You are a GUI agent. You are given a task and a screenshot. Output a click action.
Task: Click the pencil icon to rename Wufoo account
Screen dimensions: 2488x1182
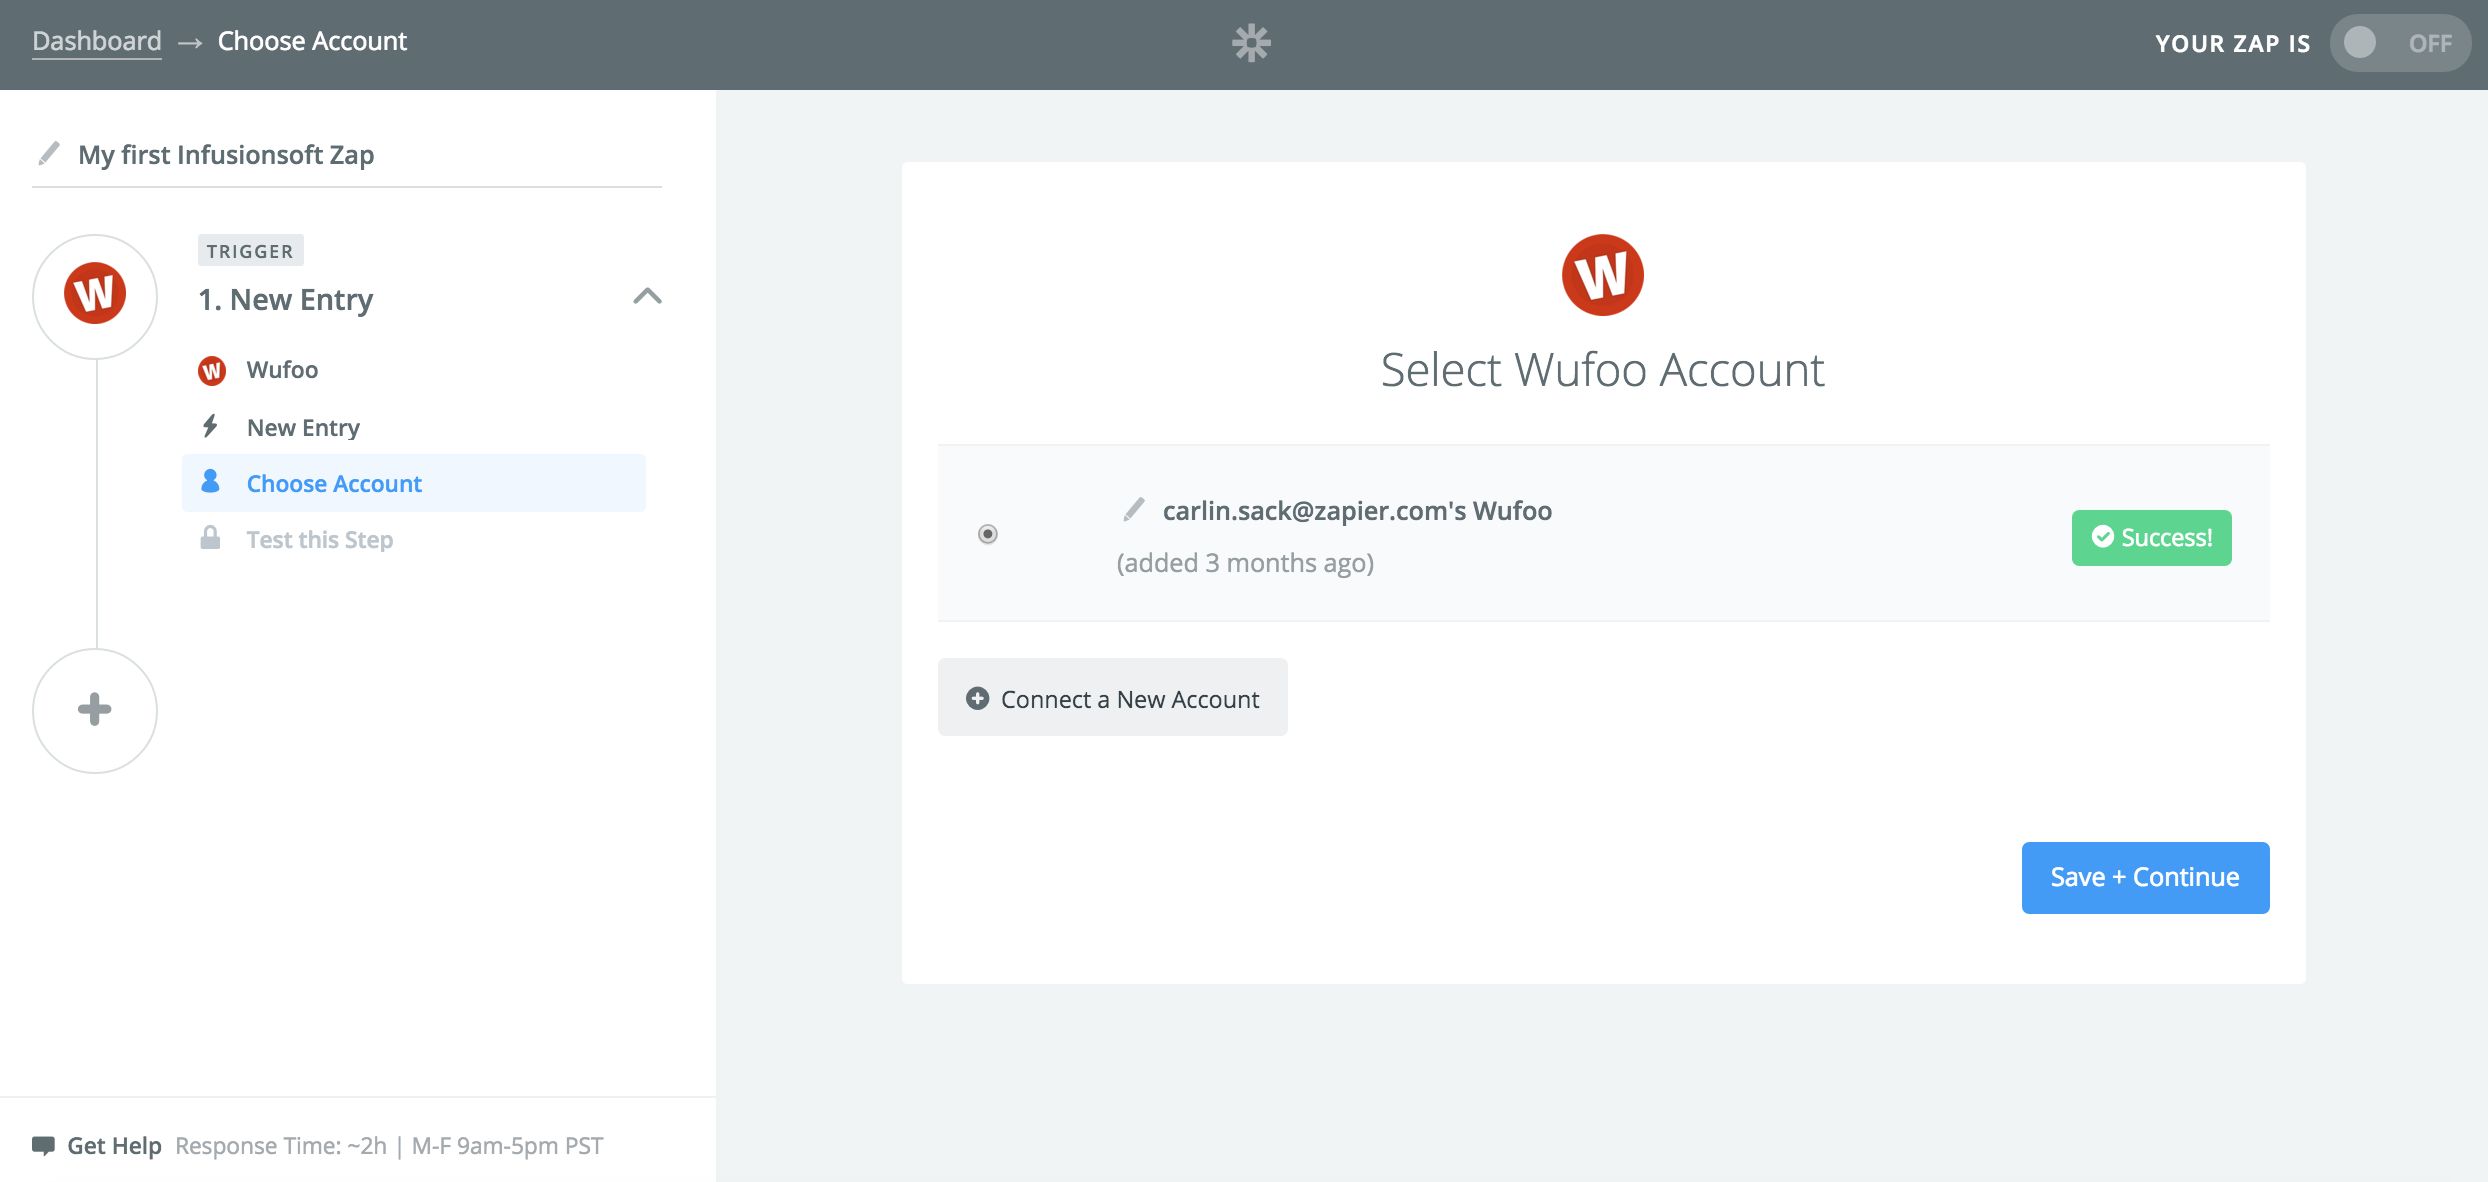coord(1133,510)
